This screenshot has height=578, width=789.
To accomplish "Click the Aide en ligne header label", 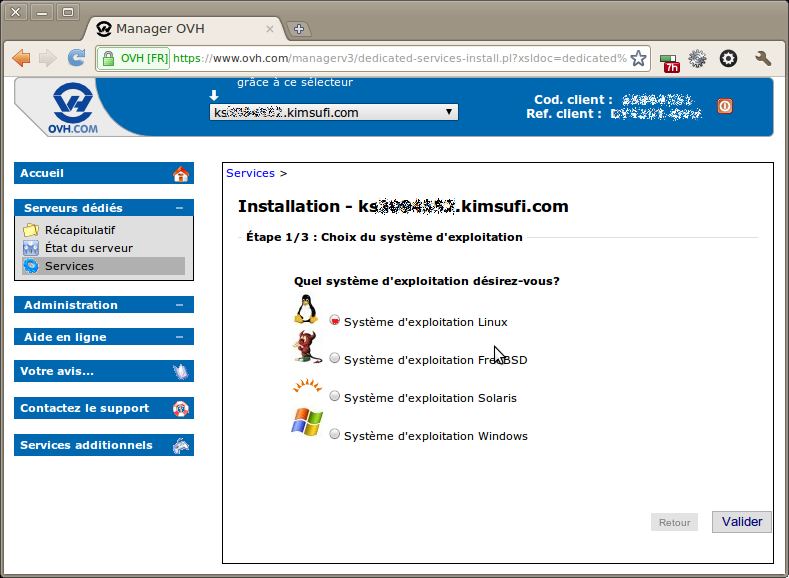I will point(65,337).
